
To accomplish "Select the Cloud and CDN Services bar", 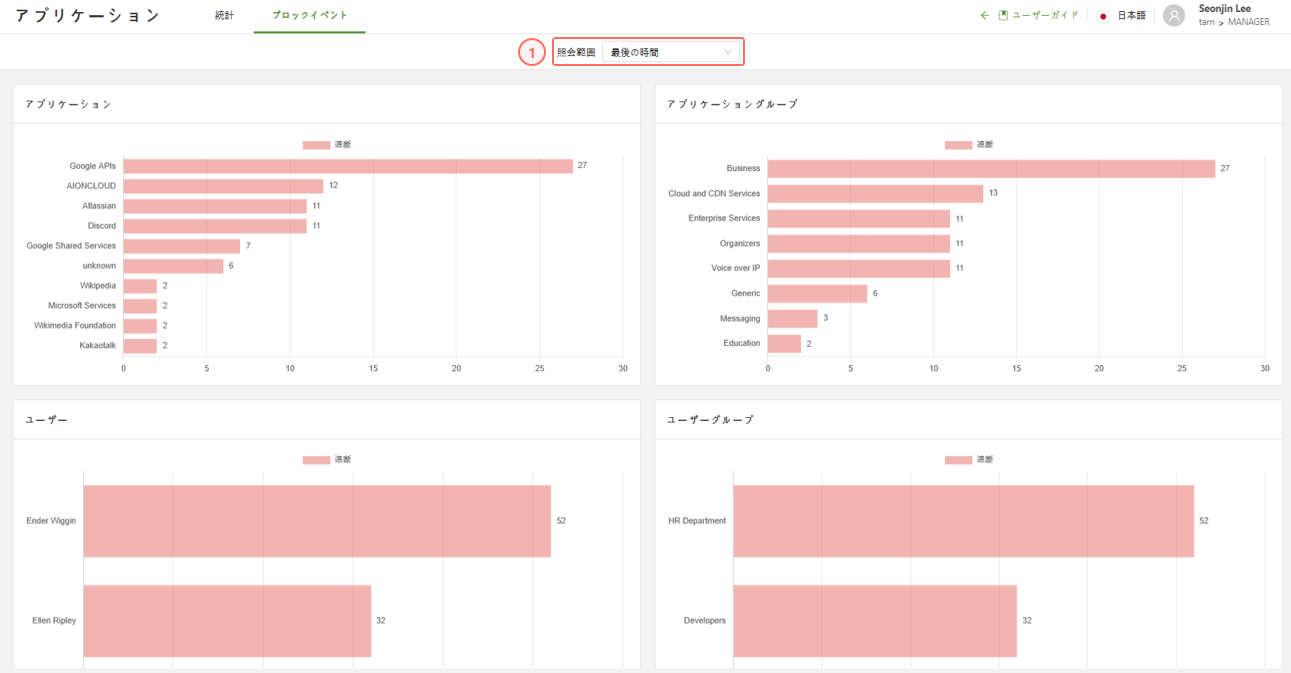I will pos(875,194).
